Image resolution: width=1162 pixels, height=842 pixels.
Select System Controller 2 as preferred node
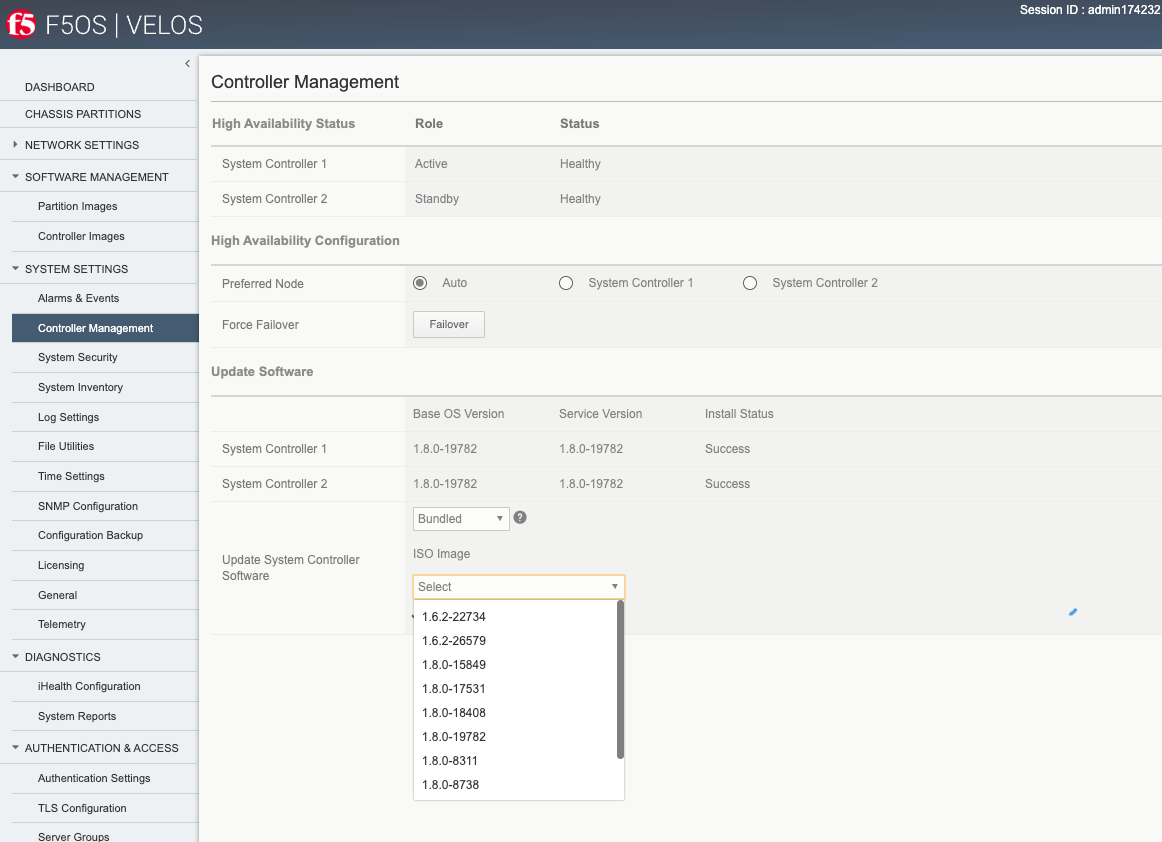click(x=750, y=283)
